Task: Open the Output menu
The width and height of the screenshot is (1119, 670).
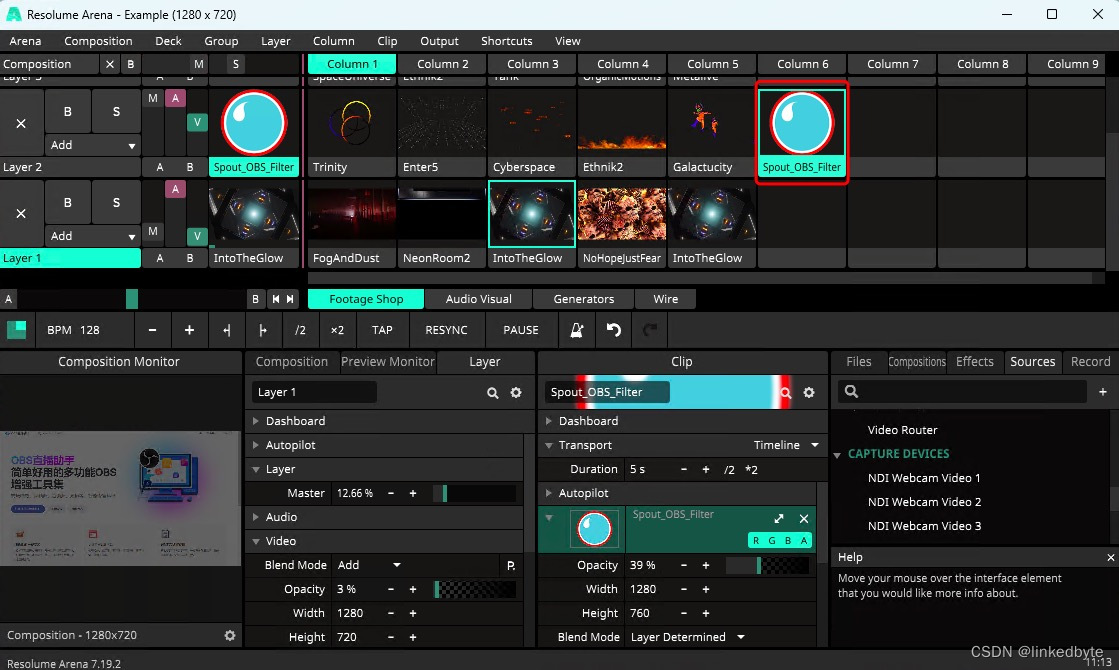Action: 439,41
